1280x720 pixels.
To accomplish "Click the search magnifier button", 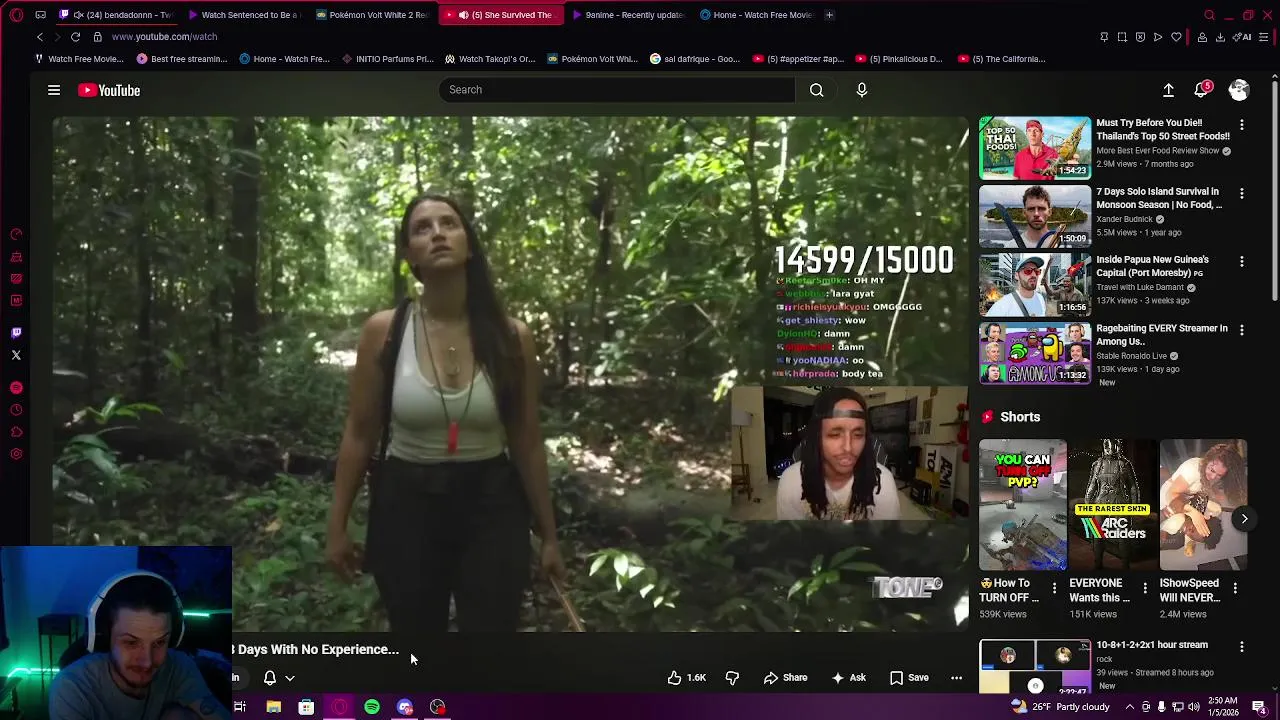I will (817, 90).
